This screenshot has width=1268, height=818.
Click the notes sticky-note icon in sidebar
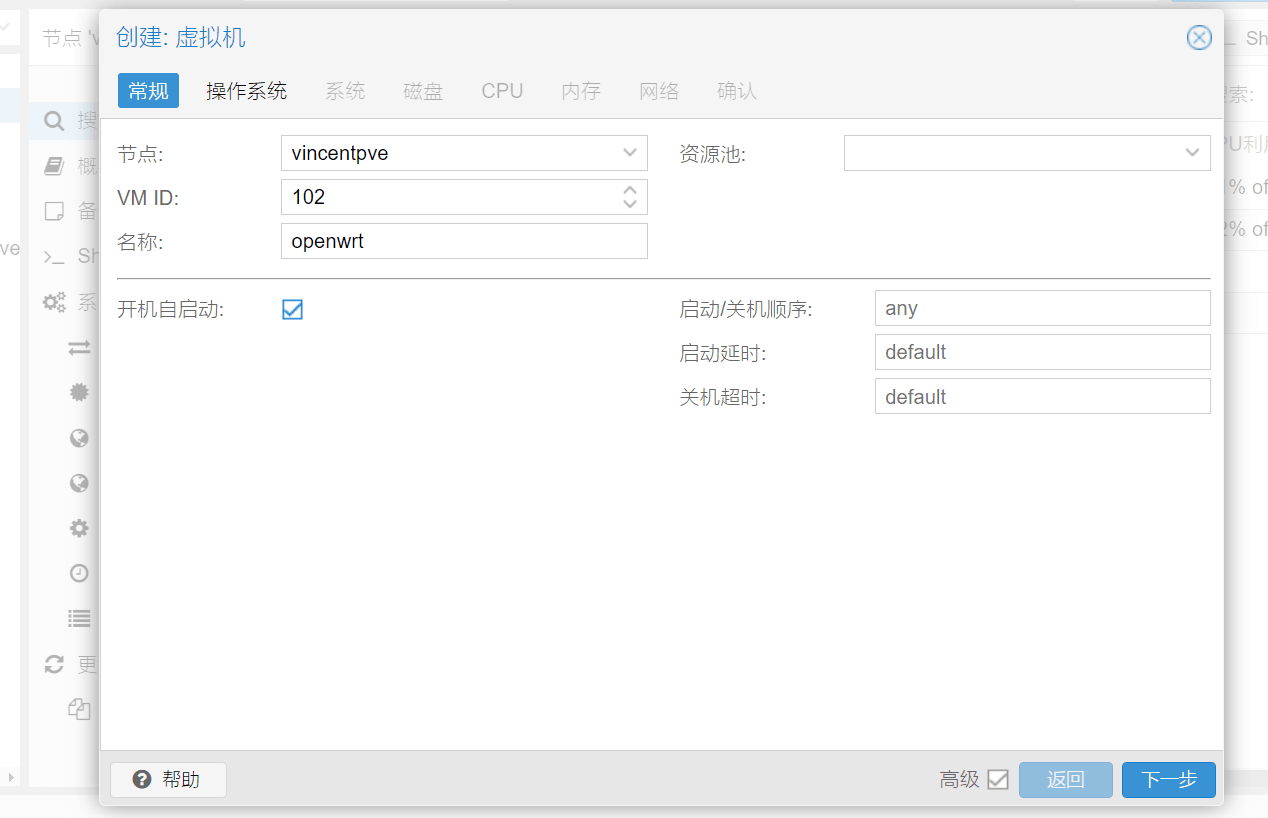[x=54, y=211]
